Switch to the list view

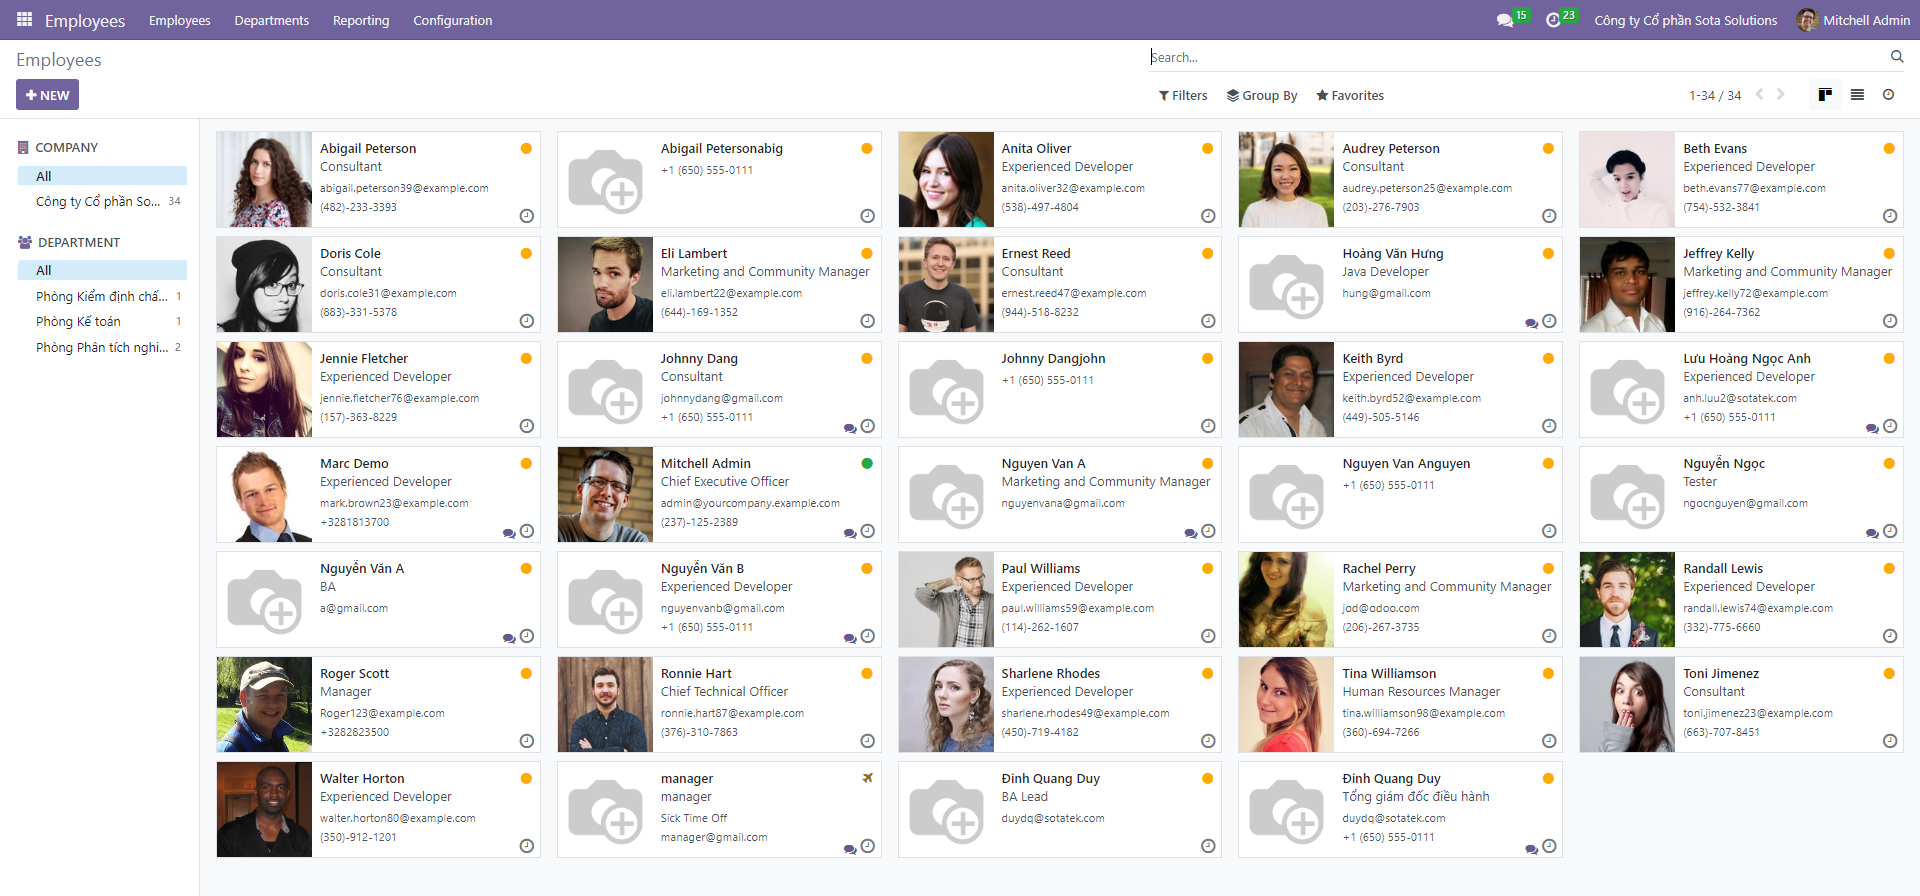pos(1857,95)
